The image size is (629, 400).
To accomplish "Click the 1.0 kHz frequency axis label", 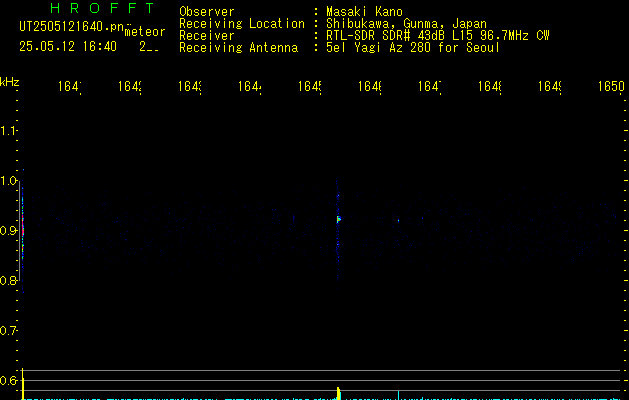I will click(x=8, y=181).
